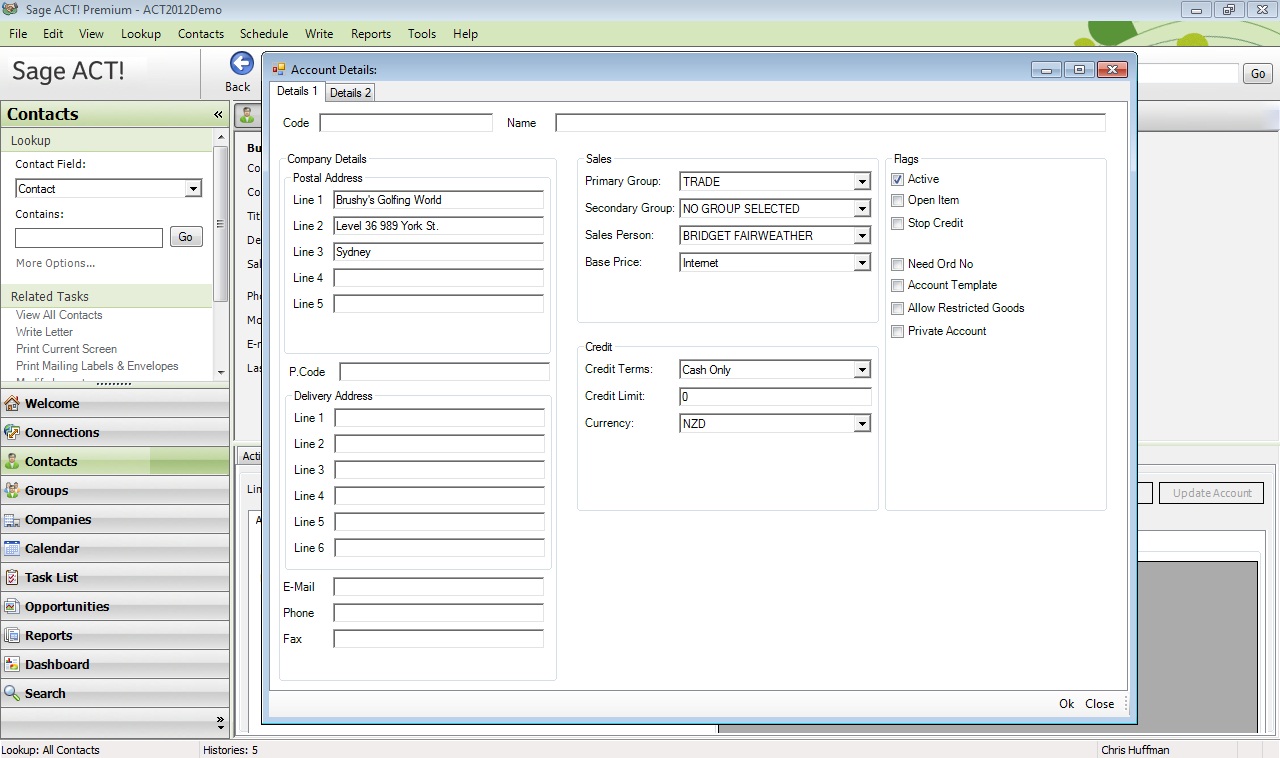This screenshot has width=1280, height=758.
Task: Collapse the Contacts panel with double chevron
Action: [x=218, y=115]
